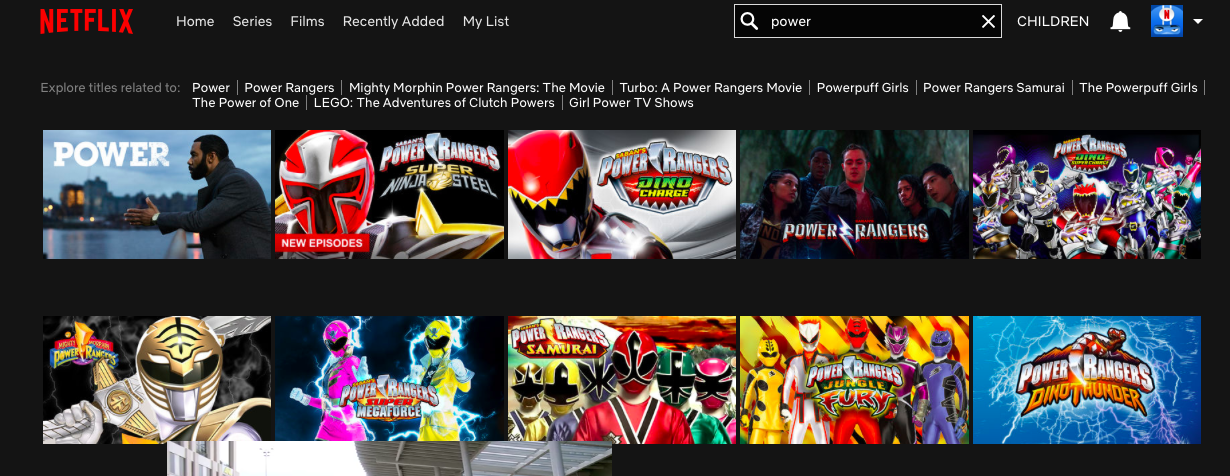
Task: Open "Turbo: A Power Rangers Movie" link
Action: [711, 88]
